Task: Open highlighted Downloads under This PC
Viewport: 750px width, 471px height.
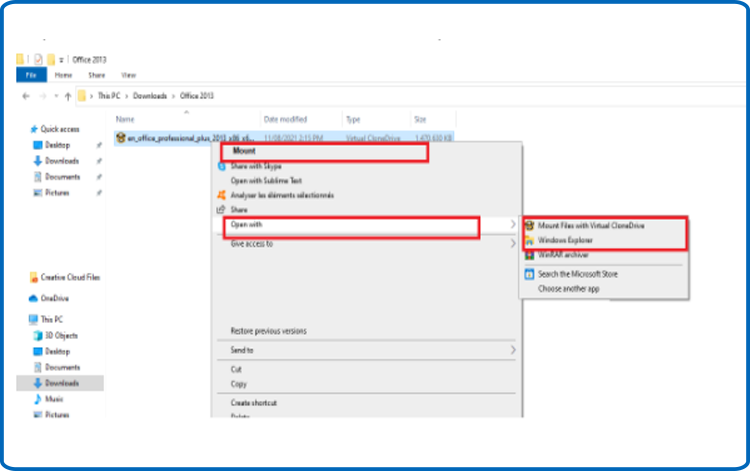Action: pyautogui.click(x=60, y=383)
